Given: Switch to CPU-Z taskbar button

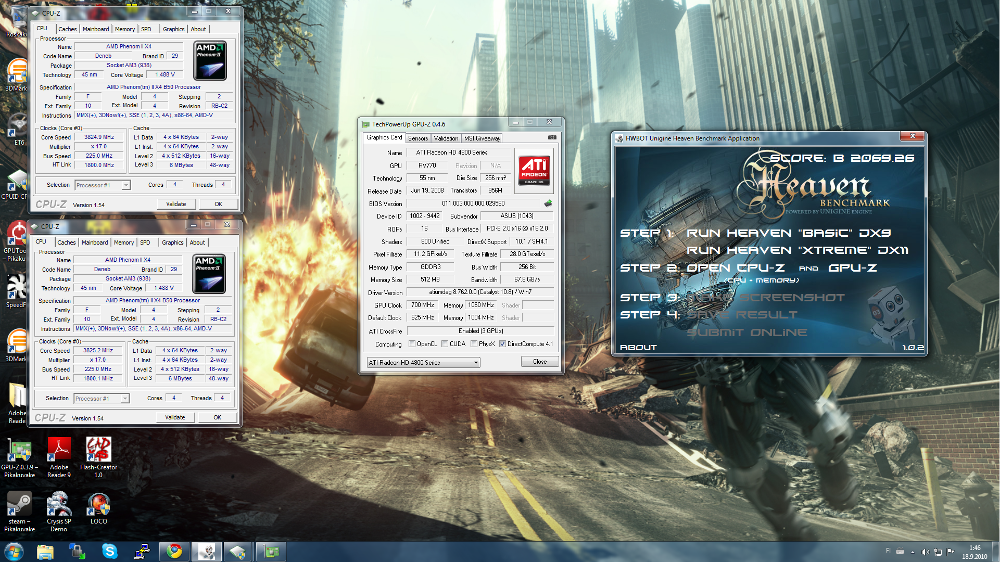Looking at the screenshot, I should coord(238,552).
